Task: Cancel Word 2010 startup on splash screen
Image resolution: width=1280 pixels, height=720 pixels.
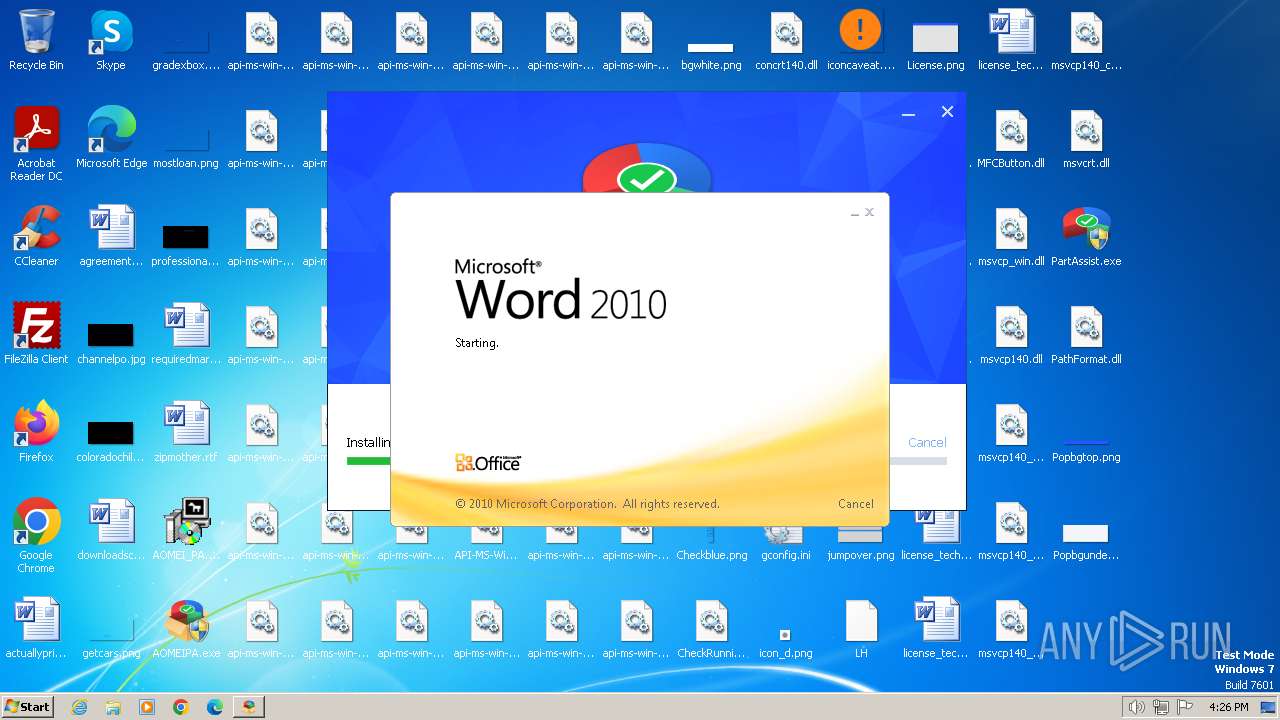Action: 856,504
